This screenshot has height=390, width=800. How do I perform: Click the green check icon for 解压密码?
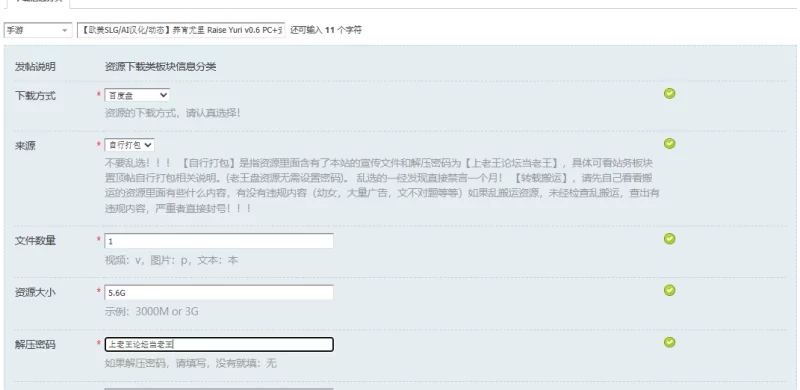tap(669, 342)
